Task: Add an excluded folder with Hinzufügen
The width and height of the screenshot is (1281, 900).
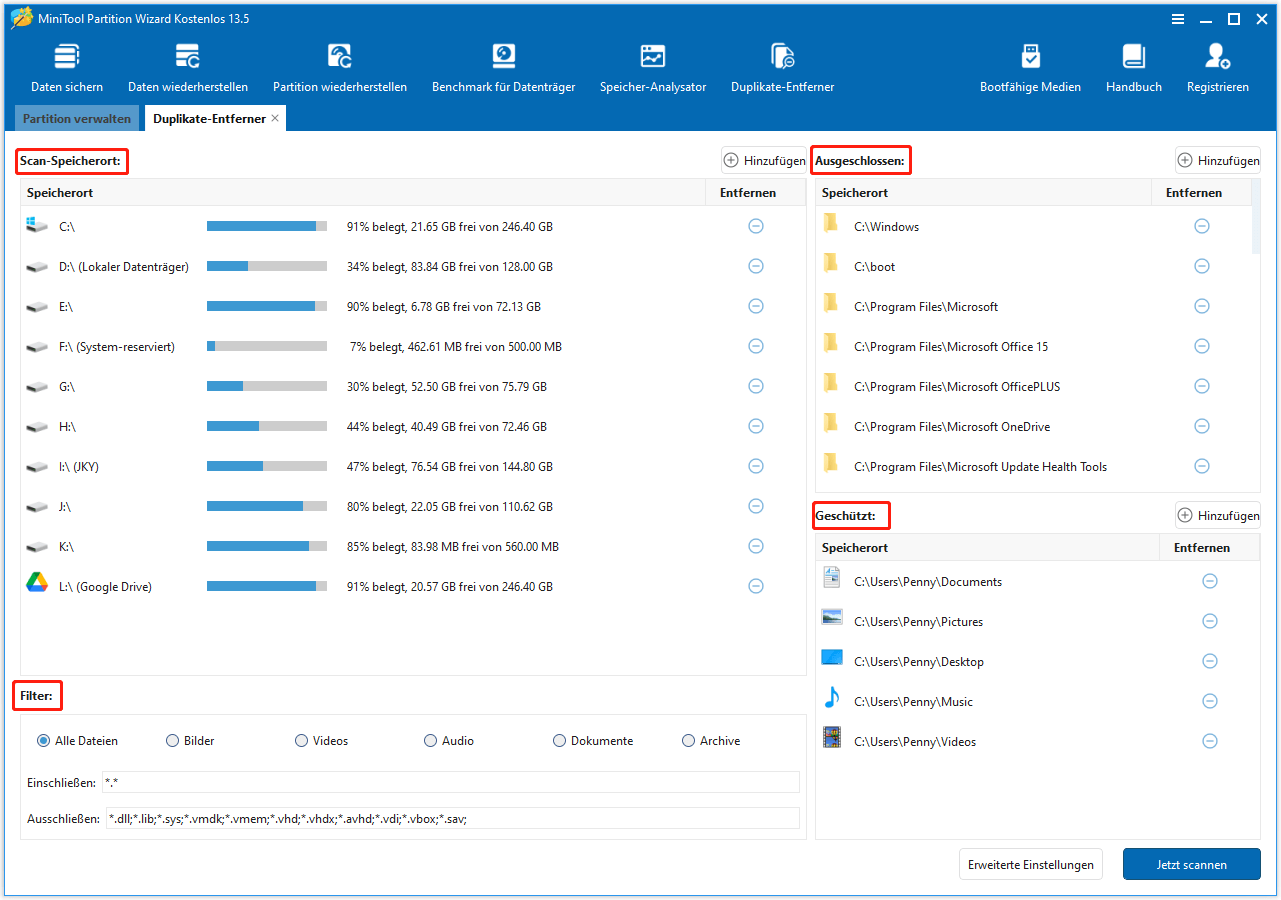Action: click(x=1217, y=160)
